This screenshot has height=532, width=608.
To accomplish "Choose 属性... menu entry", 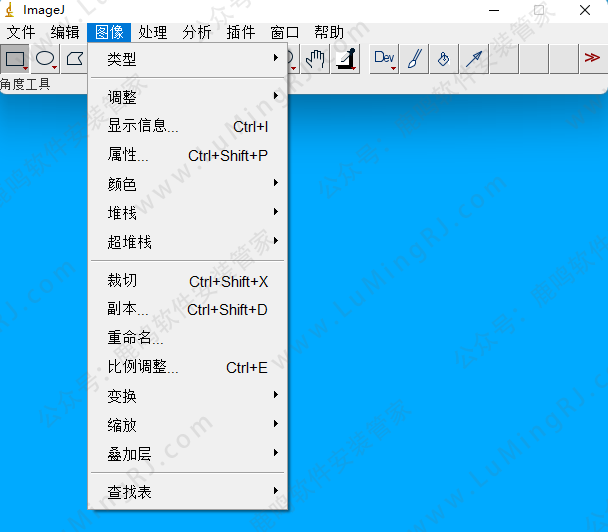I will (x=188, y=155).
